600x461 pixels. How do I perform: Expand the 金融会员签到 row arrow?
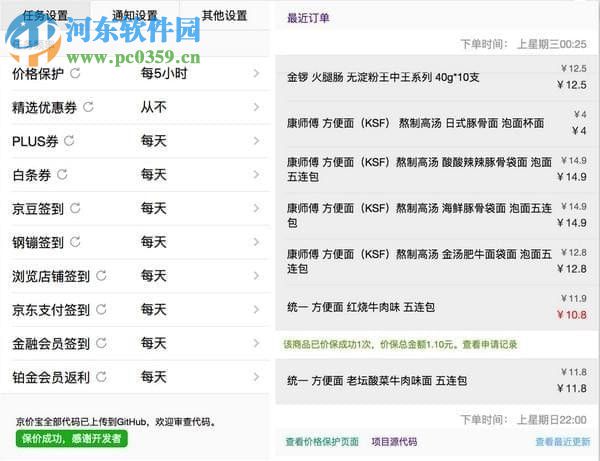[x=256, y=343]
